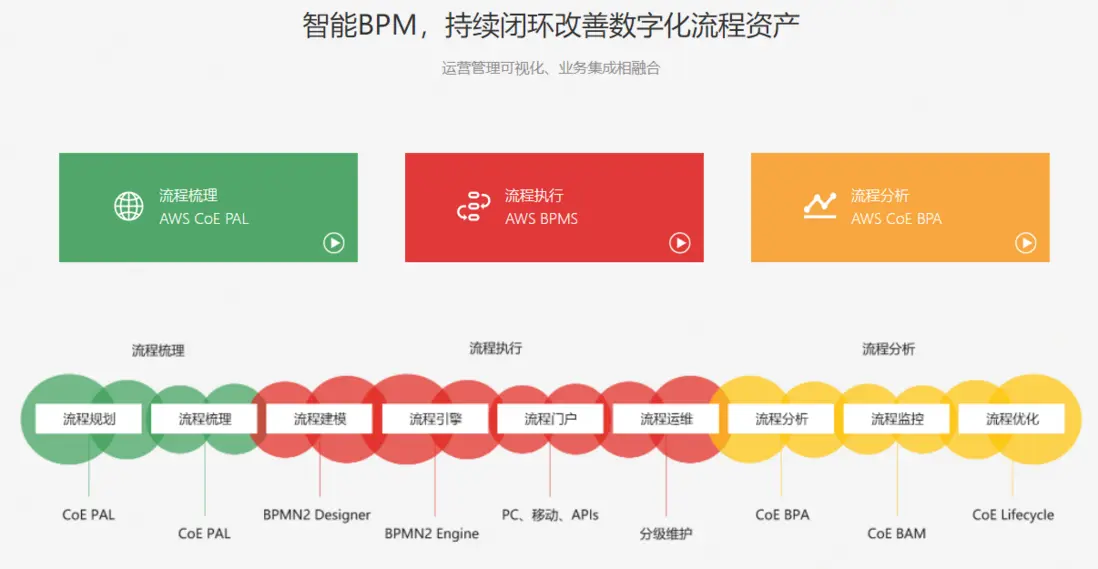The width and height of the screenshot is (1098, 569).
Task: Click the 智能BPM main headline
Action: pos(550,26)
